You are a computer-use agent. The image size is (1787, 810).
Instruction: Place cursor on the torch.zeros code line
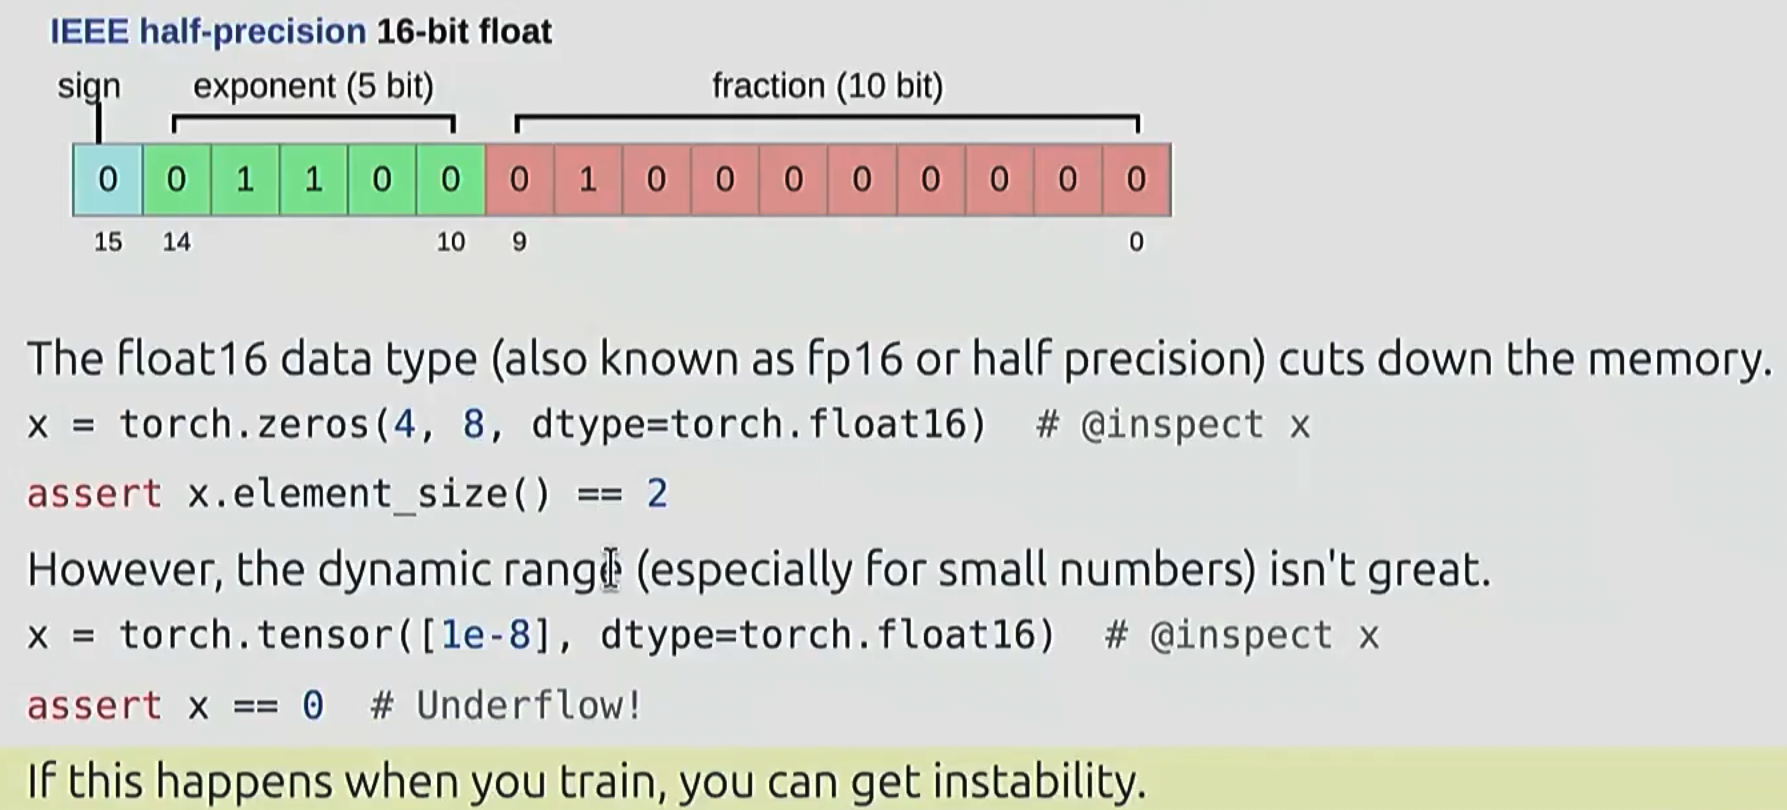click(500, 425)
